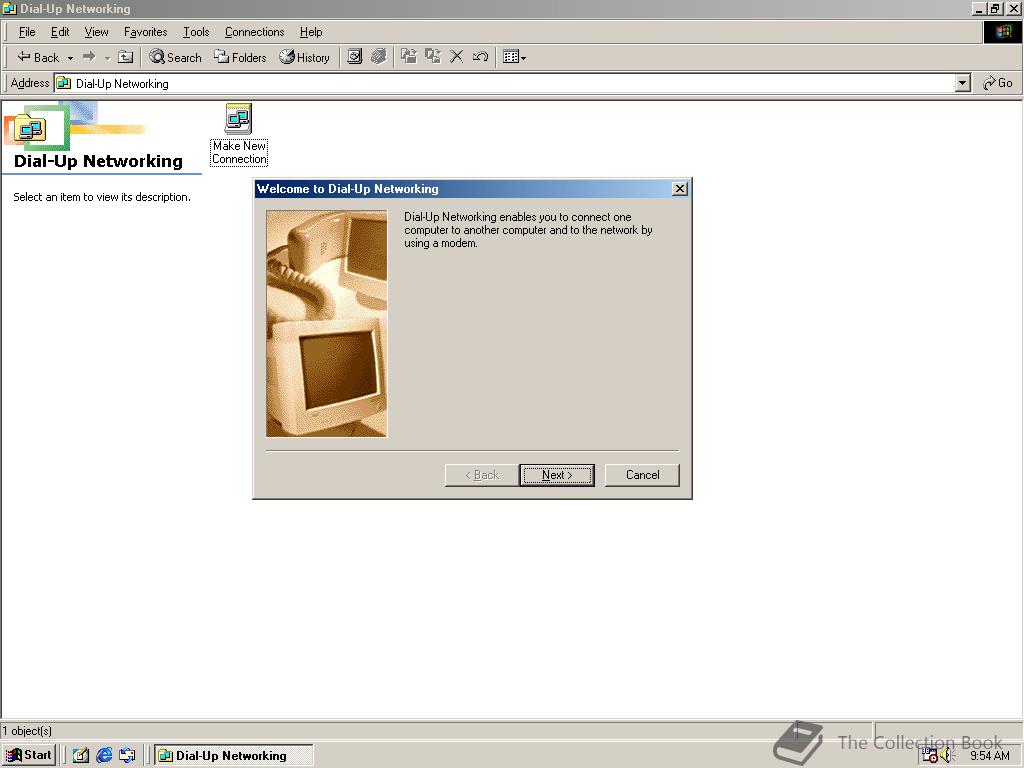Image resolution: width=1024 pixels, height=768 pixels.
Task: Open the Back history dropdown arrow
Action: [70, 57]
